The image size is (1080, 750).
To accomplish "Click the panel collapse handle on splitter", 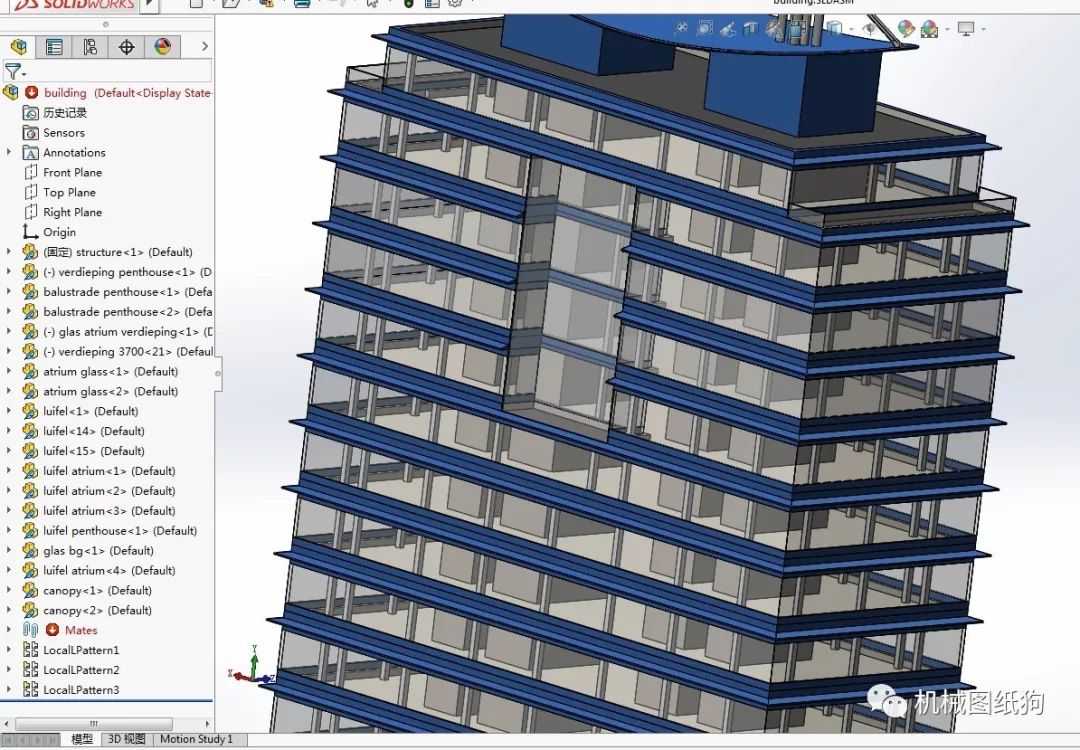I will tap(218, 373).
